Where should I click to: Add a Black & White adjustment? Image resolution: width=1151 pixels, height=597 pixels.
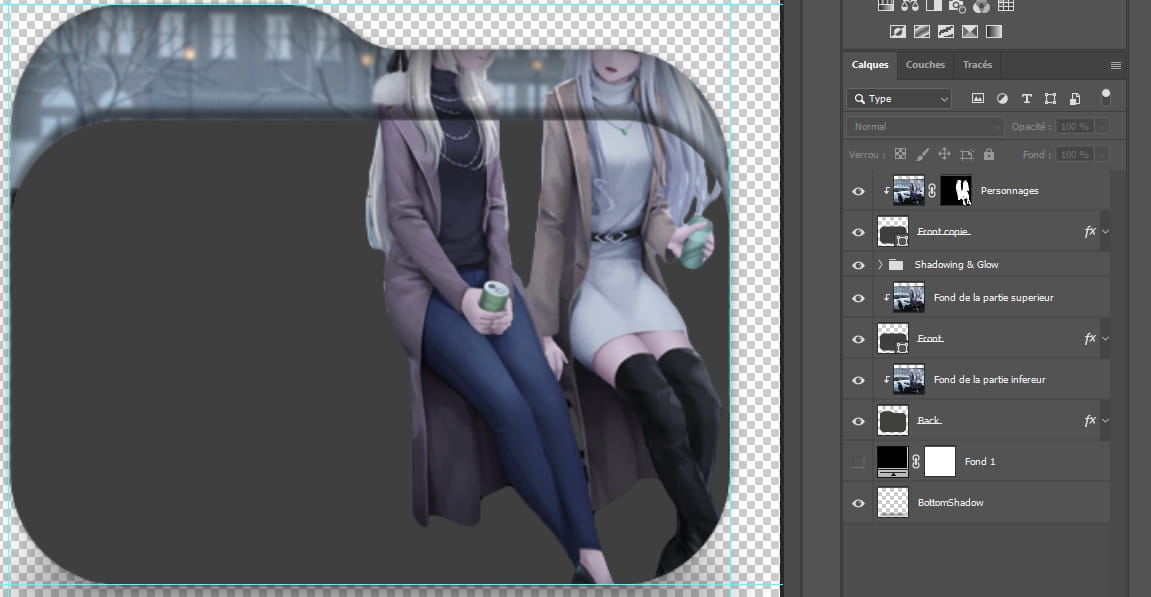(934, 6)
